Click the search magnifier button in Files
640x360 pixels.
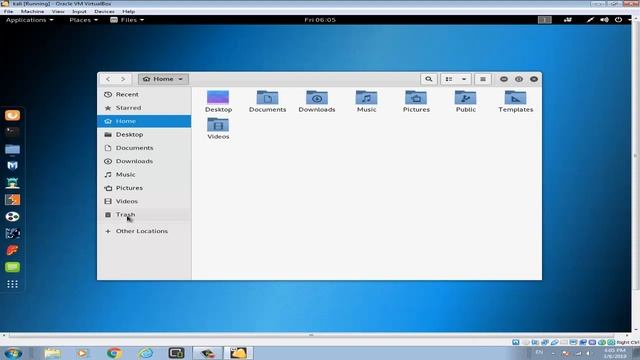[x=429, y=79]
